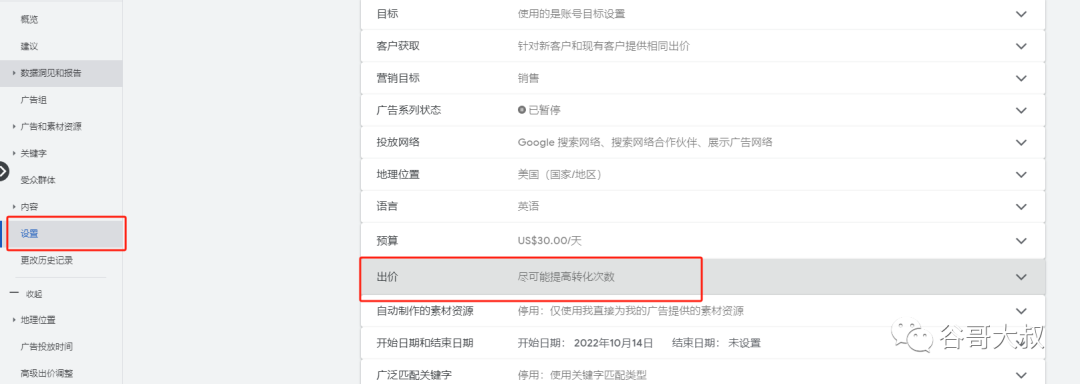Expand the 目标 settings row chevron

click(1021, 14)
